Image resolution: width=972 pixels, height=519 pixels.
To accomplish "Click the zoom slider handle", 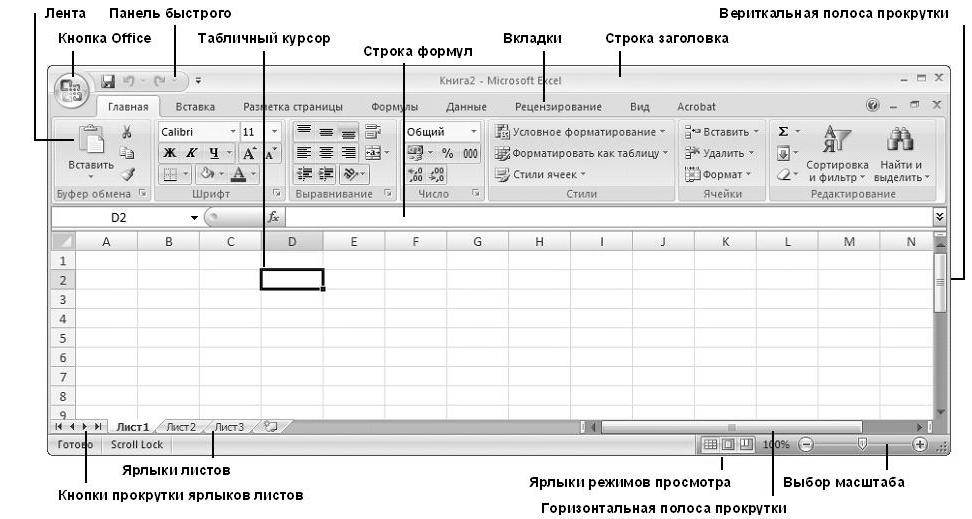I will coord(862,443).
